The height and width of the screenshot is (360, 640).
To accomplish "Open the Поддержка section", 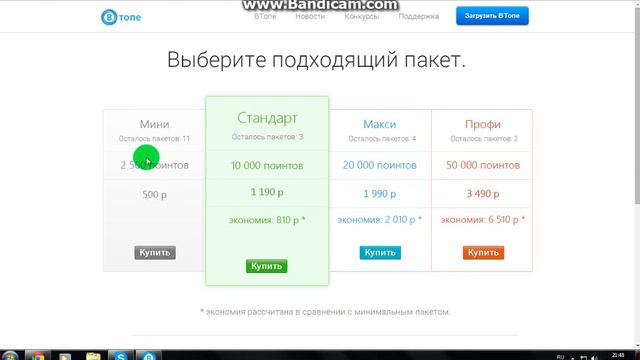I will tap(418, 16).
